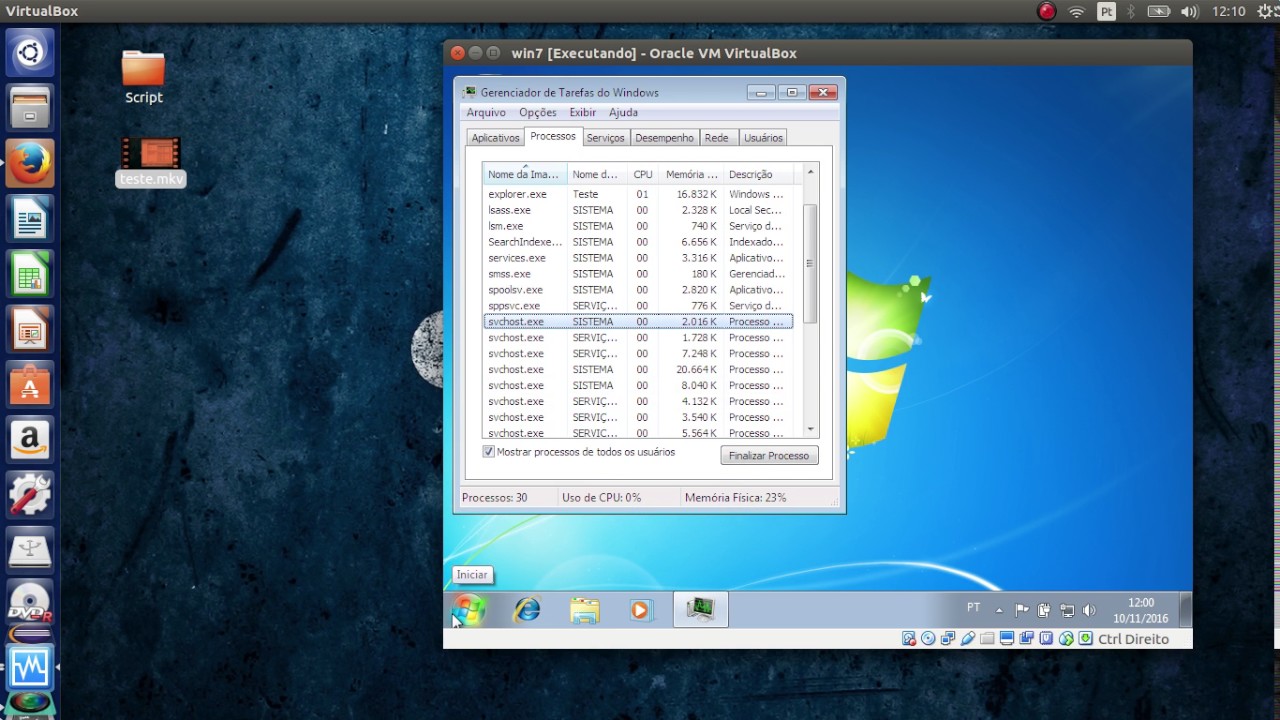
Task: Open Internet Explorer from the Windows taskbar
Action: pyautogui.click(x=526, y=609)
